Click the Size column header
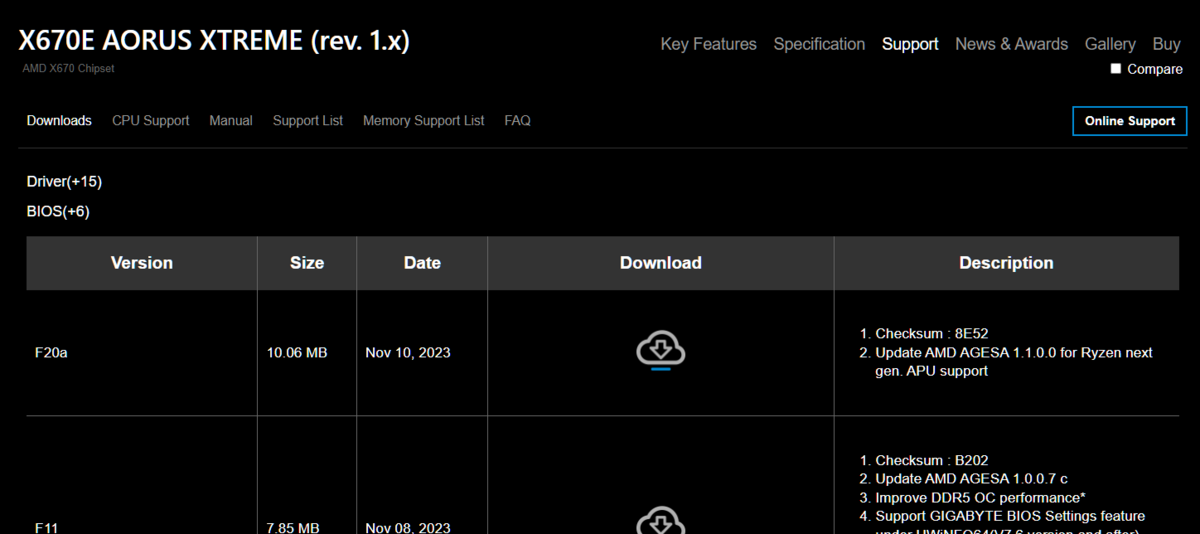This screenshot has width=1200, height=534. click(307, 263)
